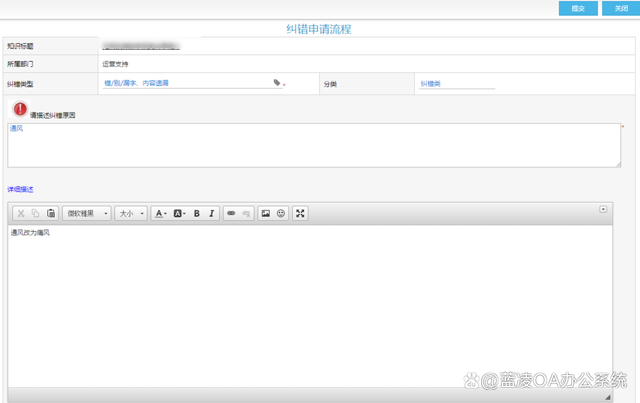Toggle italic formatting in the editor
The height and width of the screenshot is (403, 640).
[x=212, y=213]
